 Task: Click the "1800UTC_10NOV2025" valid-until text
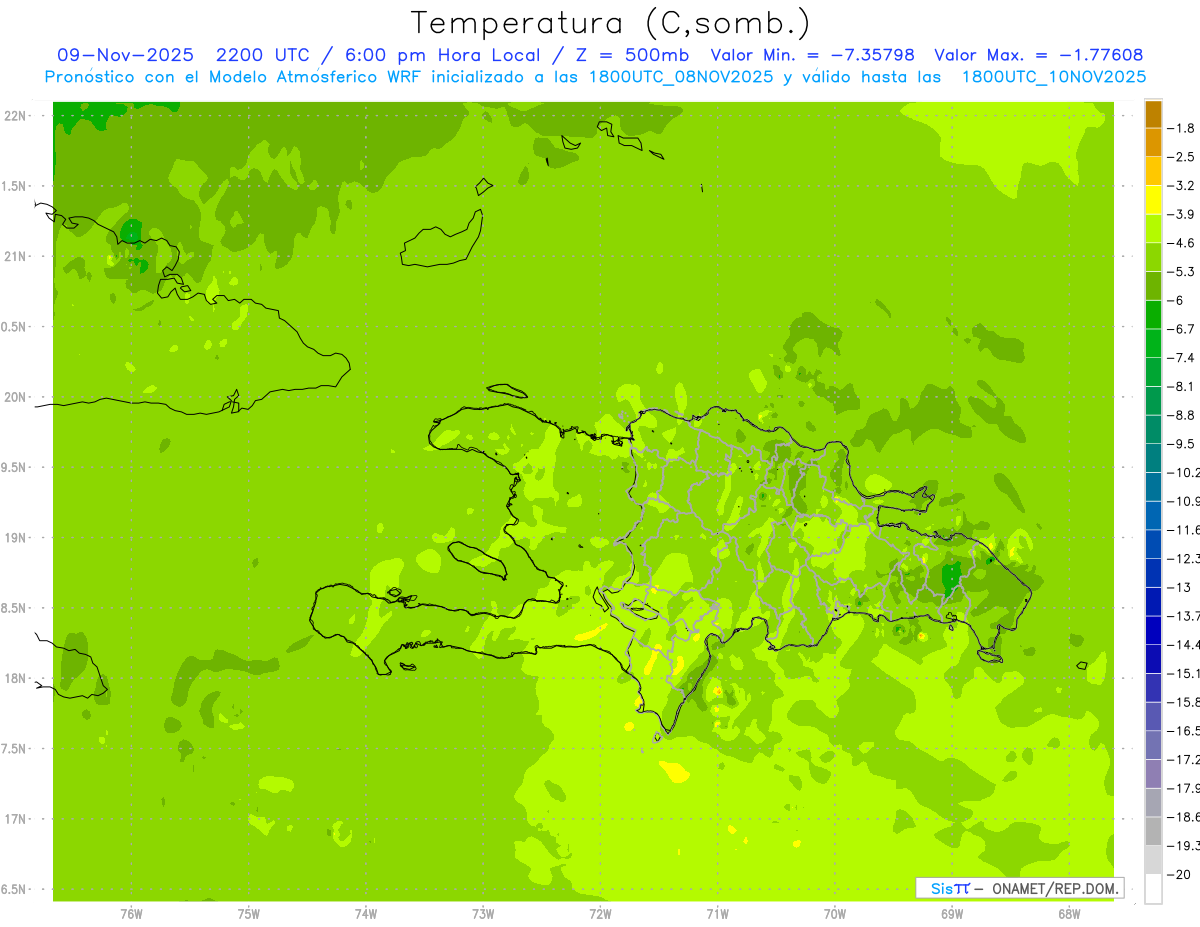click(x=1054, y=77)
